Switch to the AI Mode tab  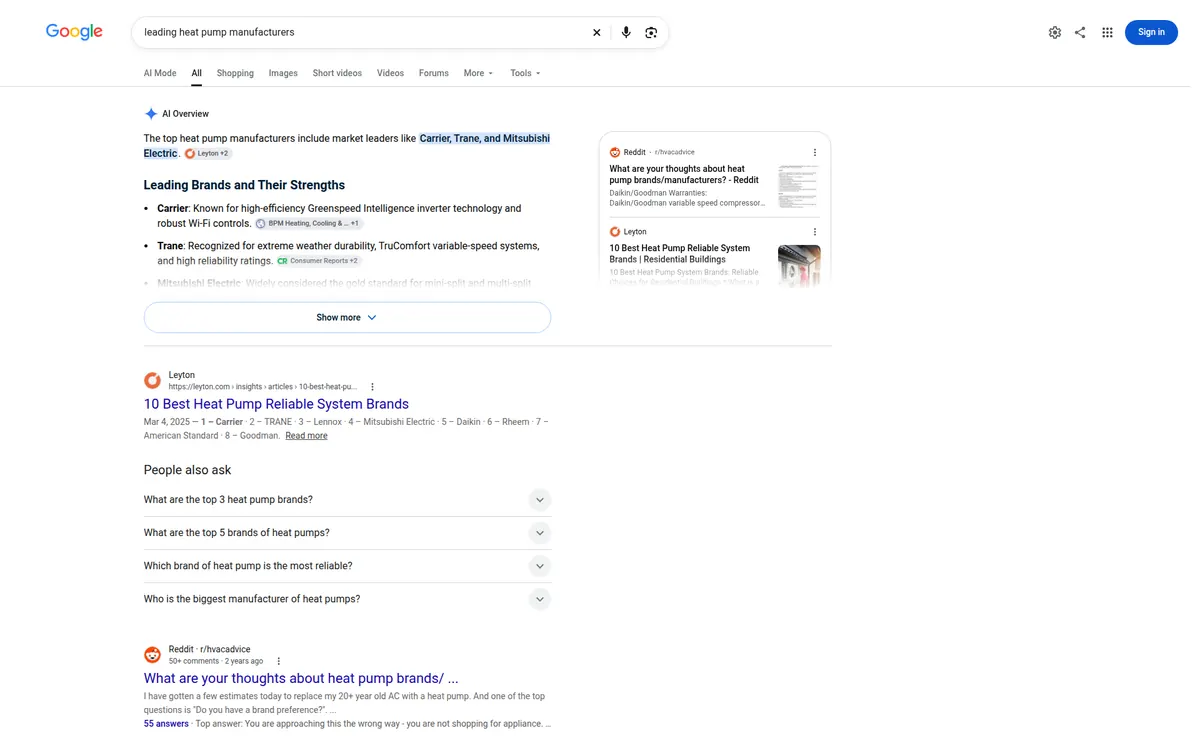point(160,73)
